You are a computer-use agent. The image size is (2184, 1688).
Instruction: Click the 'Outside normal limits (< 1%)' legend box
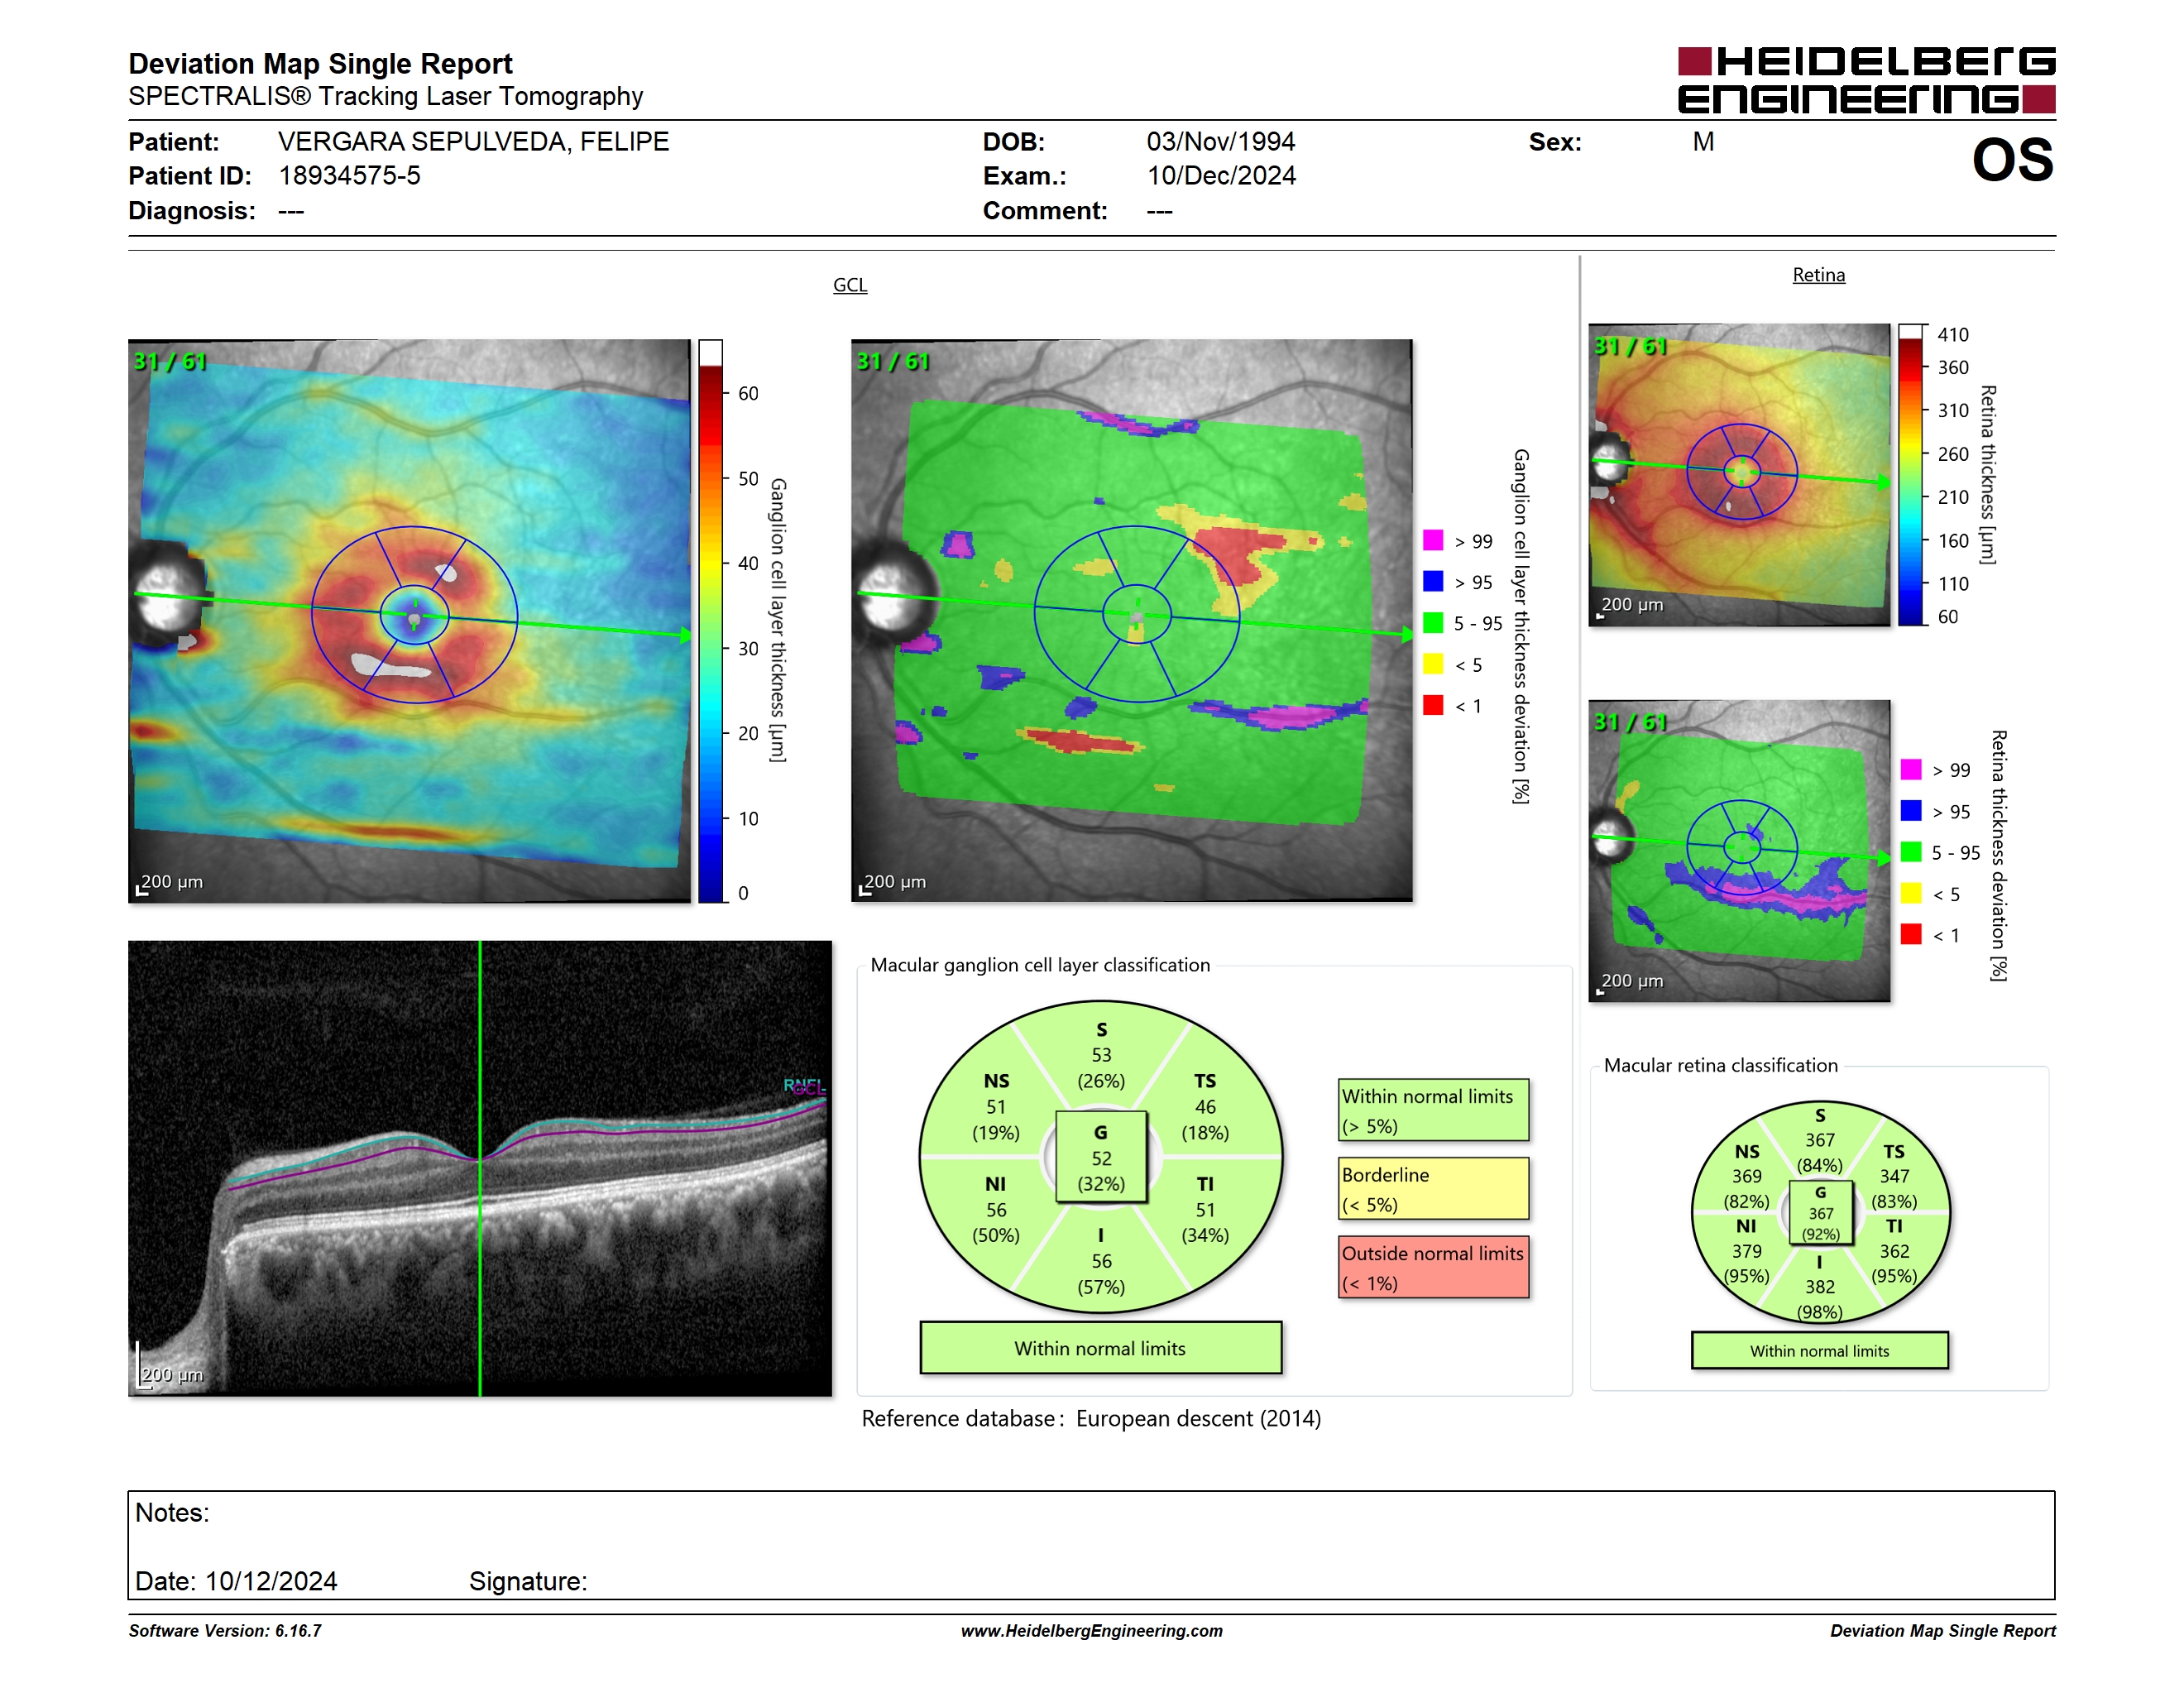[x=1433, y=1267]
